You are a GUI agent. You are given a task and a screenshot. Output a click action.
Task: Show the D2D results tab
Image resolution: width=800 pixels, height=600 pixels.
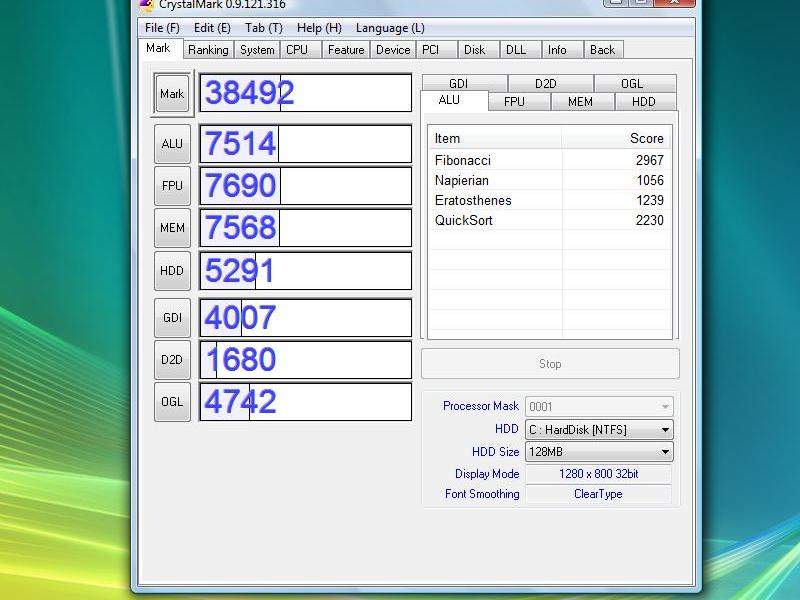545,84
